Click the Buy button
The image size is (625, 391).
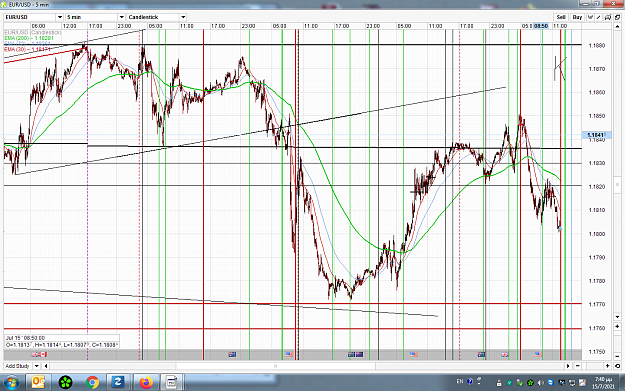tap(577, 17)
